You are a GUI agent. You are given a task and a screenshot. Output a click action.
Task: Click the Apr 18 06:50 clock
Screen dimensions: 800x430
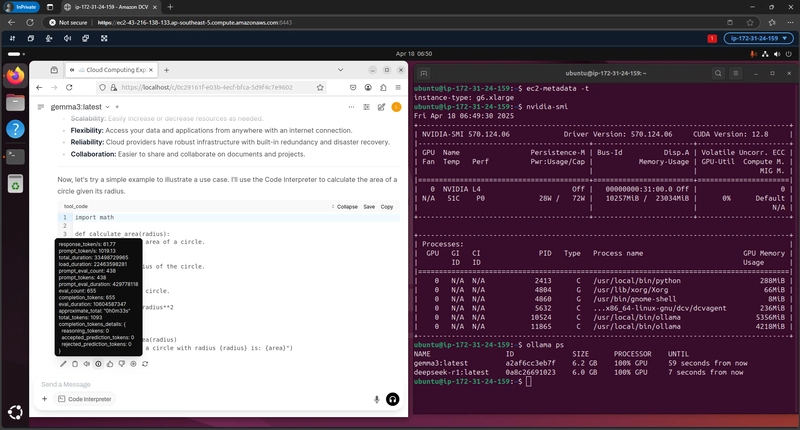tap(414, 54)
